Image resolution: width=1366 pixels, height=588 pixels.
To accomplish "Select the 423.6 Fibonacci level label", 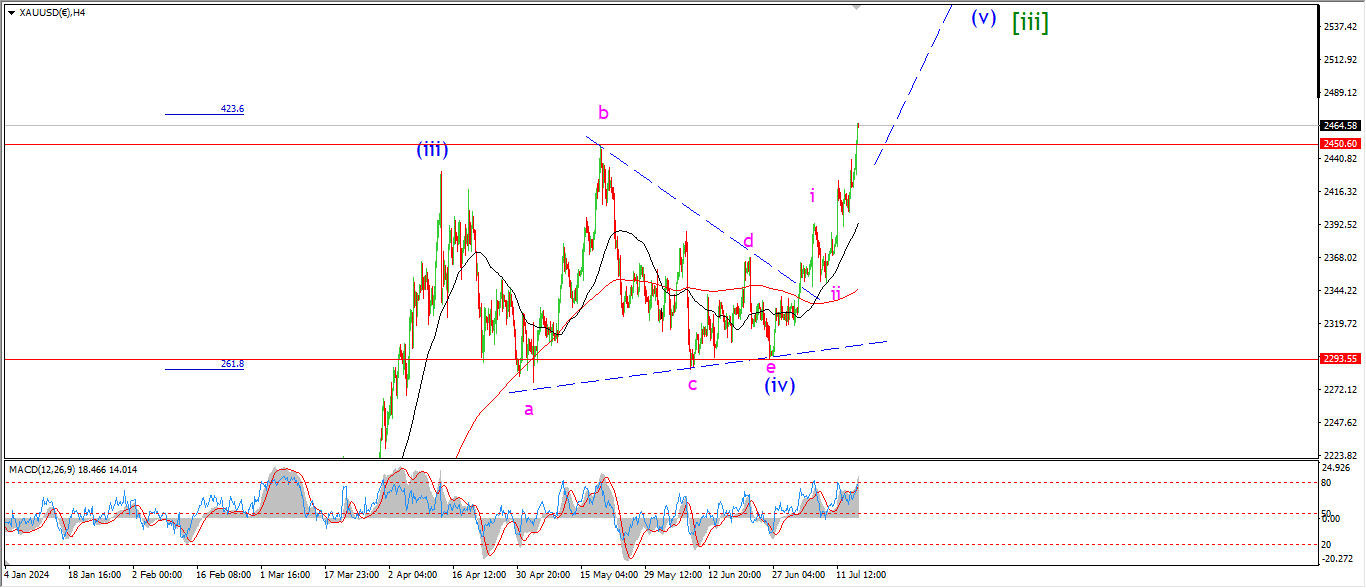I will tap(232, 109).
